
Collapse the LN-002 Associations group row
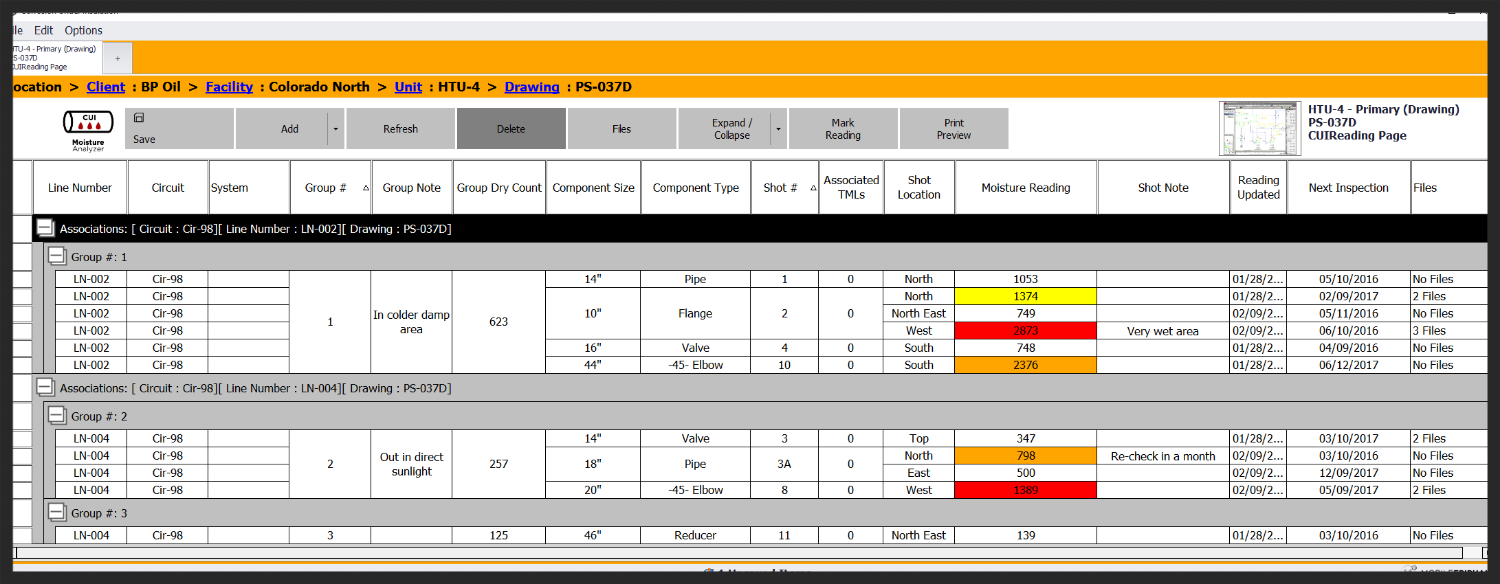tap(44, 229)
